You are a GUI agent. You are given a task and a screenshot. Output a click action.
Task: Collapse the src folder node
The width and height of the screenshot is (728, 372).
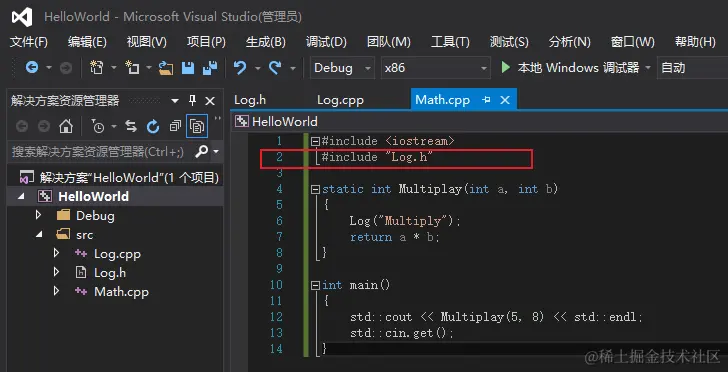point(39,235)
